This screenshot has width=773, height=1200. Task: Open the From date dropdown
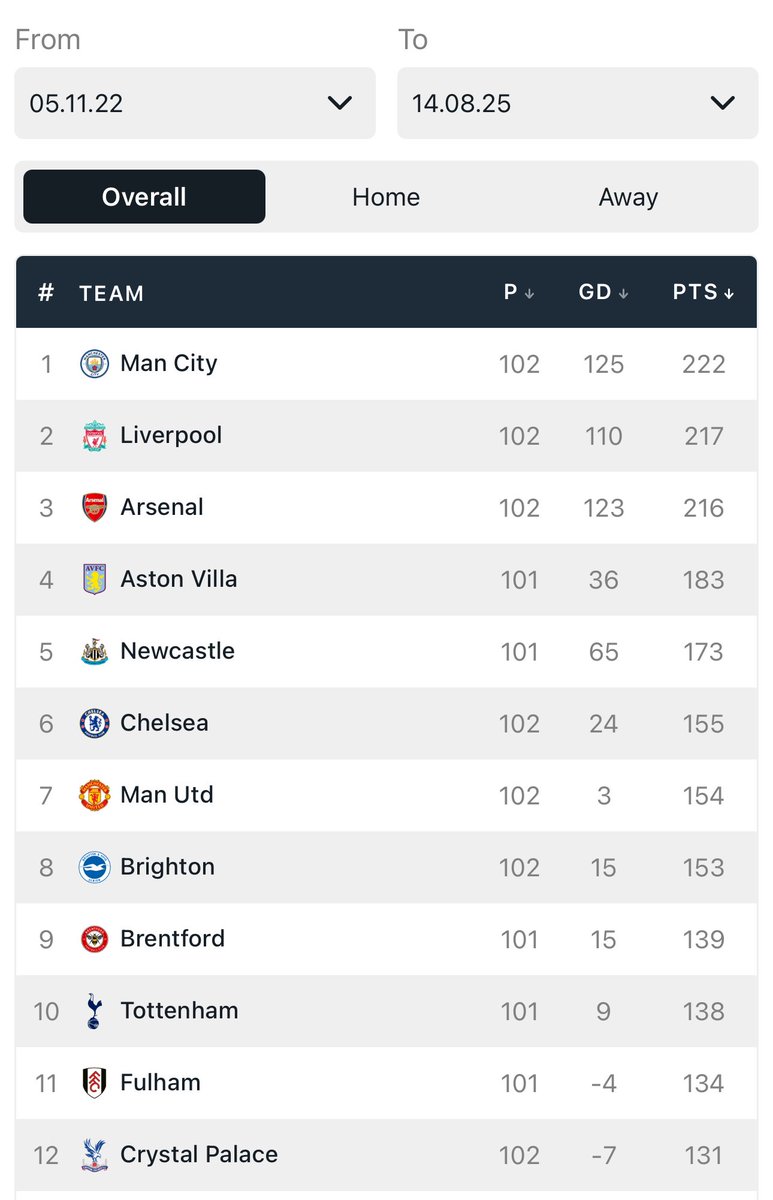pos(195,103)
